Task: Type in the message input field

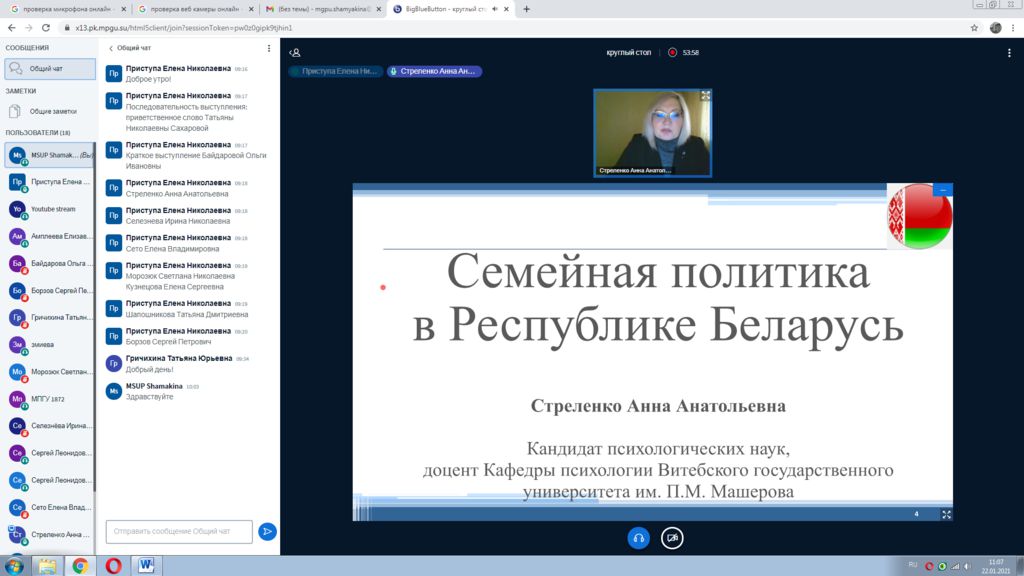Action: pos(179,531)
